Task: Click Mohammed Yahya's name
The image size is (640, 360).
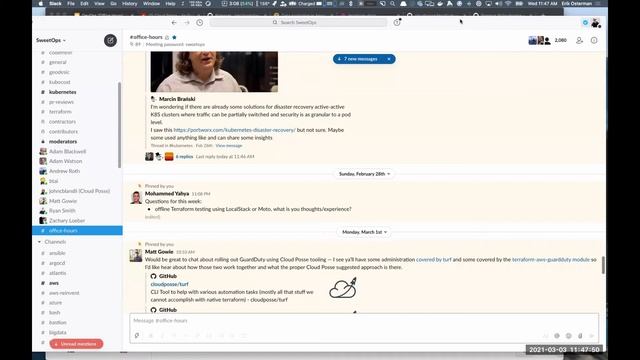Action: (167, 193)
